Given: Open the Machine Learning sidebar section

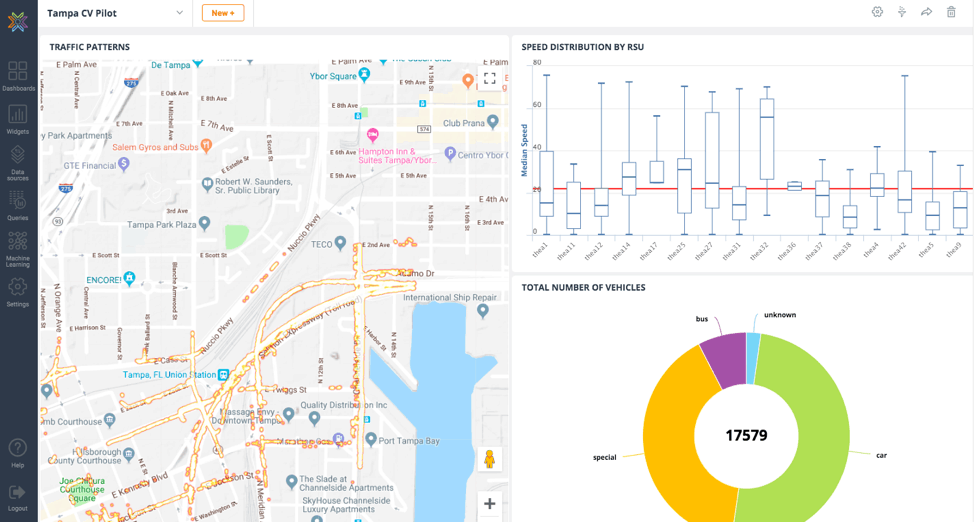Looking at the screenshot, I should 18,249.
